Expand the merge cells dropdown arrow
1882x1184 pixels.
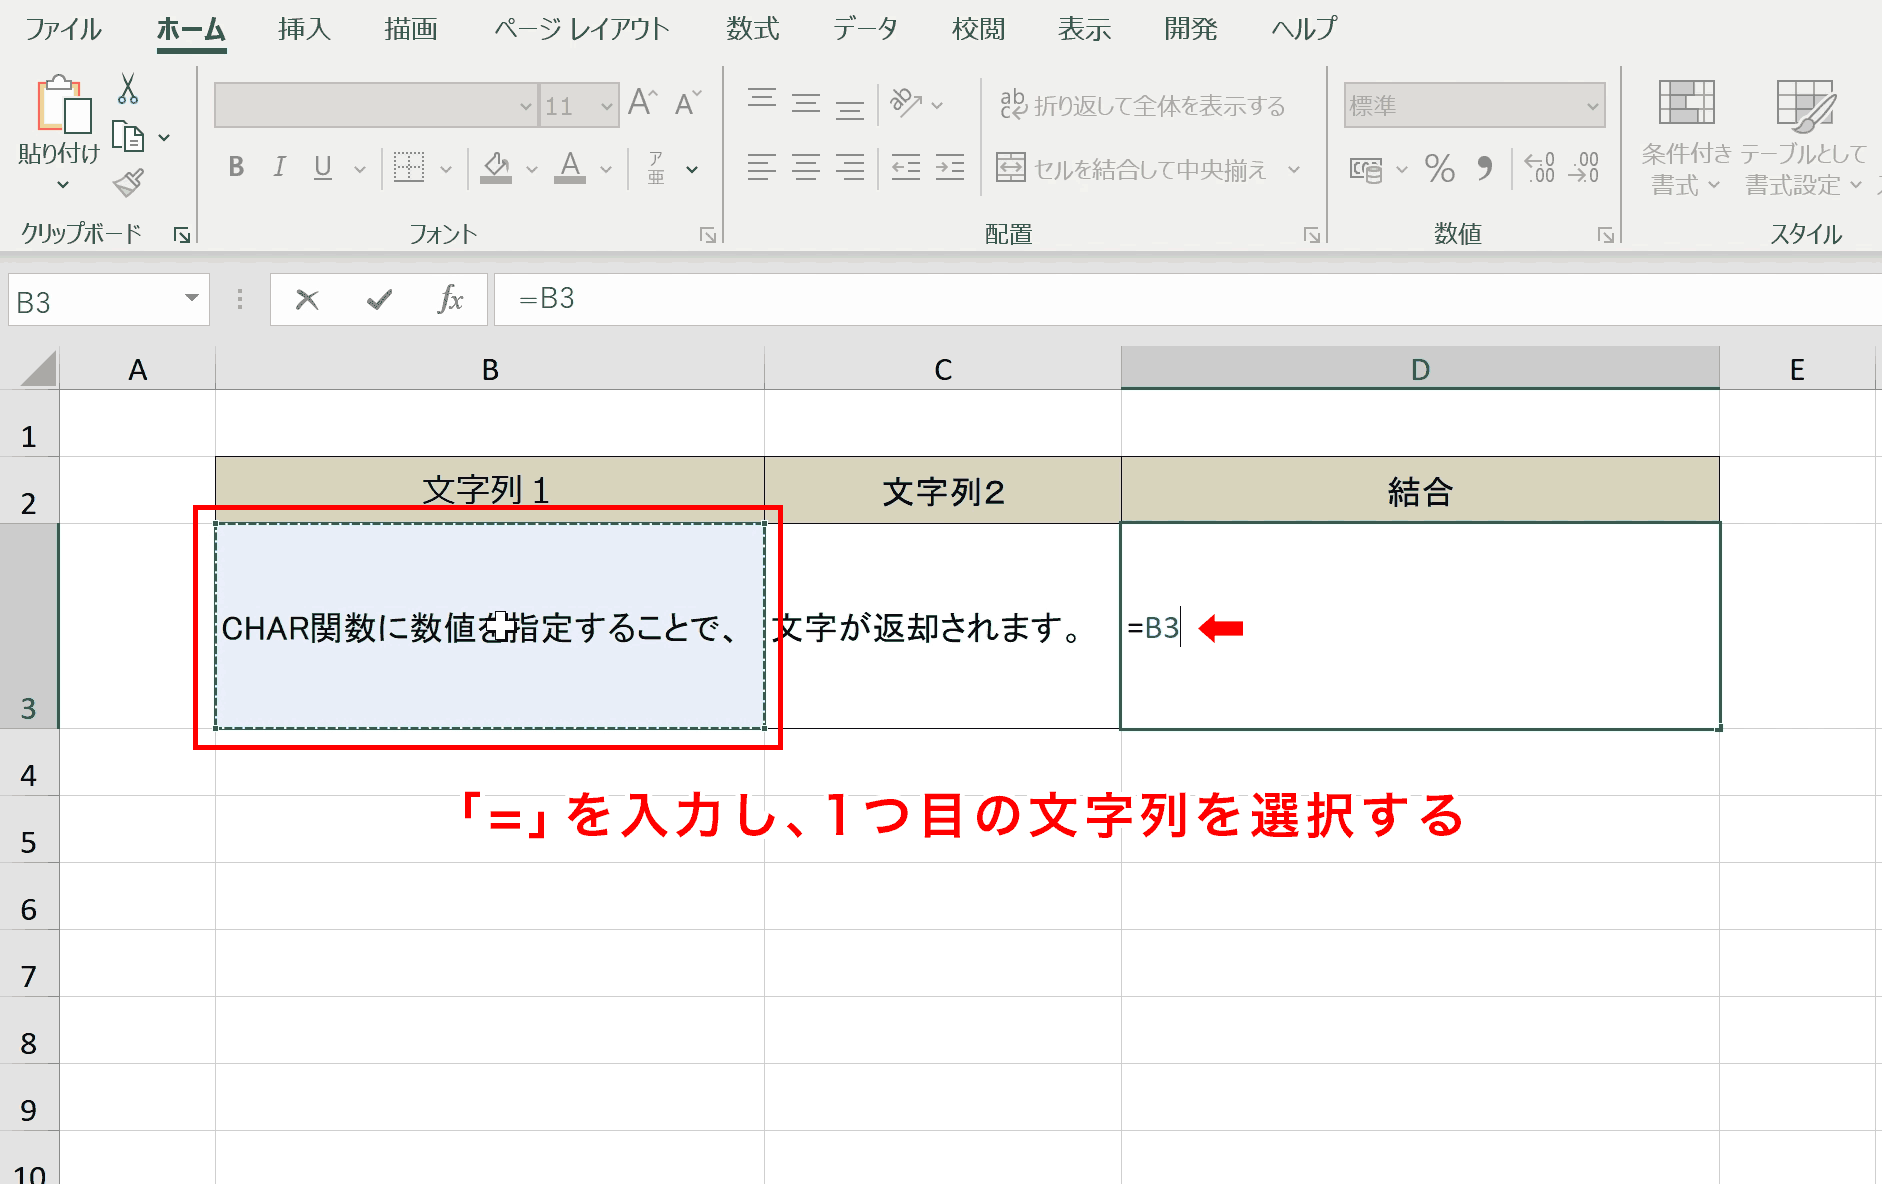pyautogui.click(x=1294, y=169)
